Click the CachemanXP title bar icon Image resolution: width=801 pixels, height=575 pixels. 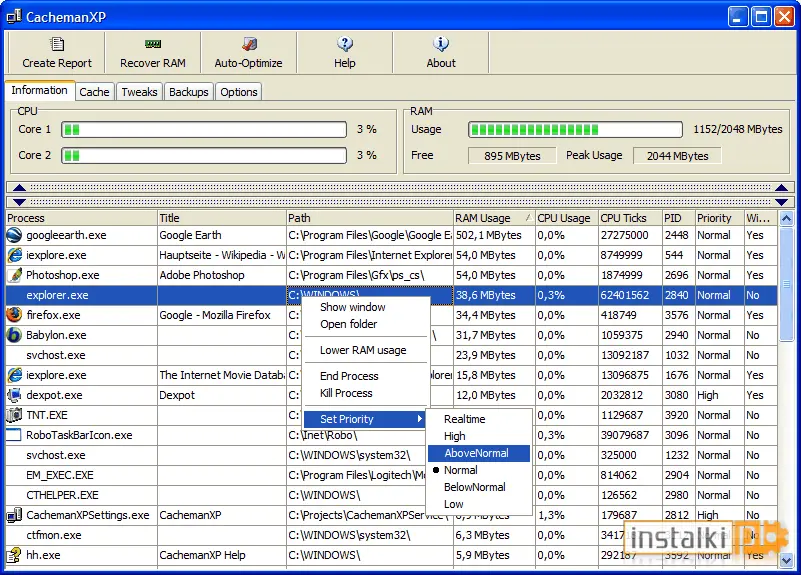click(14, 17)
